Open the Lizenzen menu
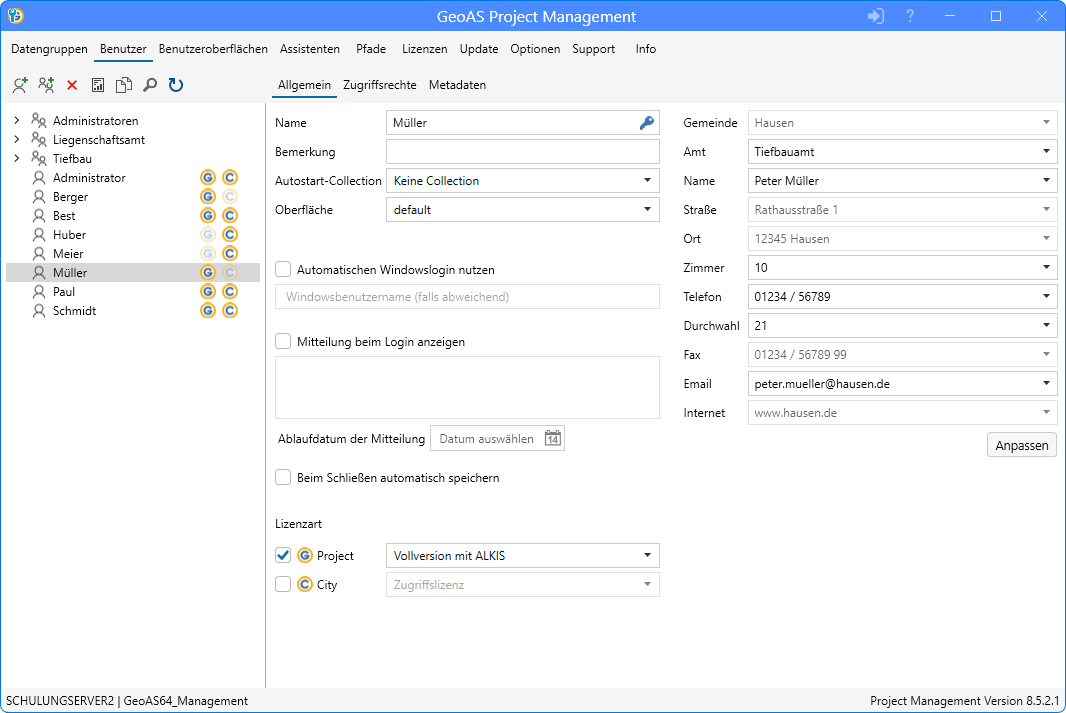This screenshot has height=713, width=1066. [x=424, y=49]
